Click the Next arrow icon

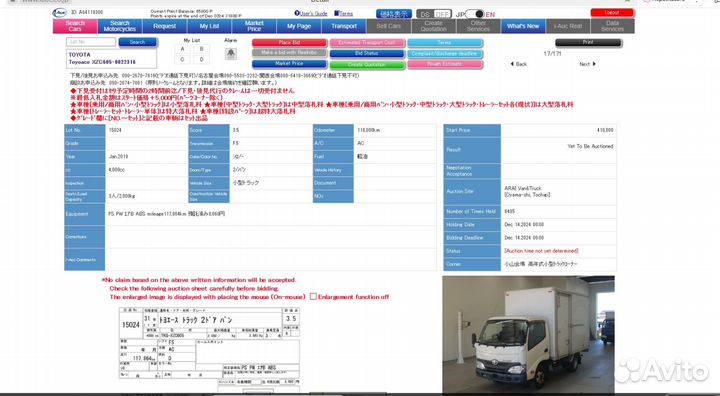(594, 64)
